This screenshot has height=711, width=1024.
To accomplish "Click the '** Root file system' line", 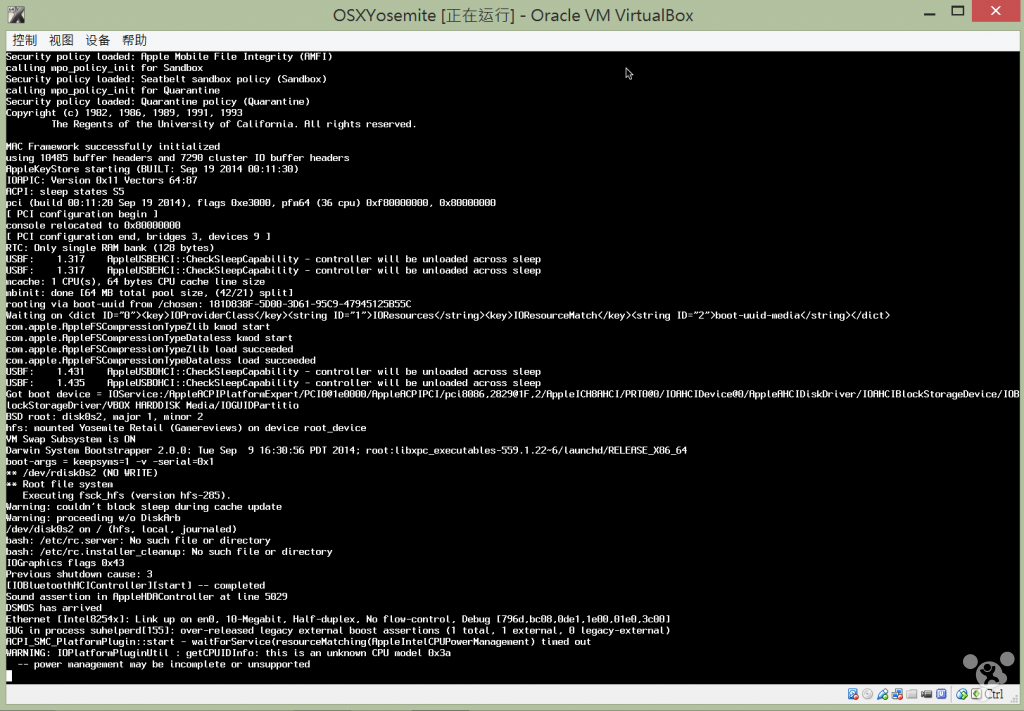I will [x=59, y=484].
